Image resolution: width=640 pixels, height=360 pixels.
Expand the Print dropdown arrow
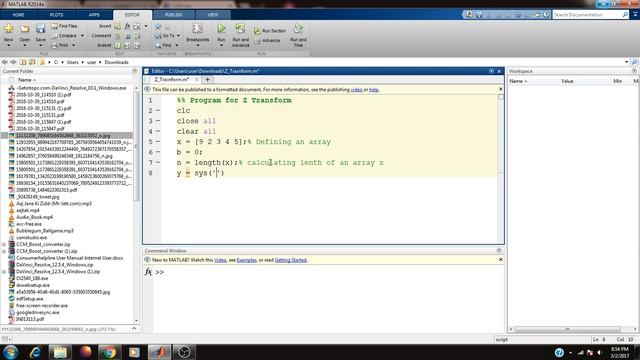click(x=73, y=45)
